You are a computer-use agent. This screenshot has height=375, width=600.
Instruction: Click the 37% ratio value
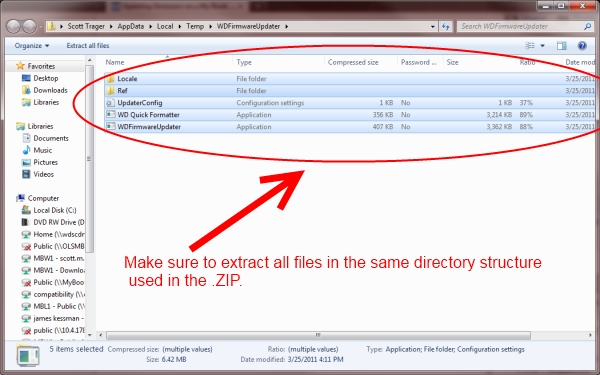(526, 103)
